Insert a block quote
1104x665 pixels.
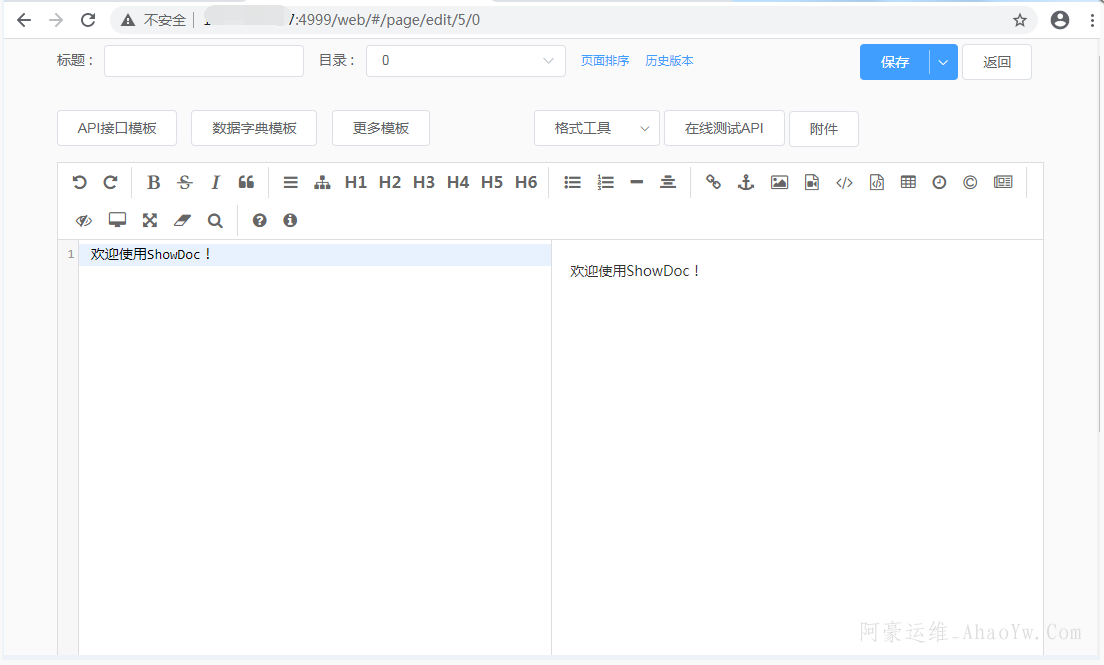246,182
